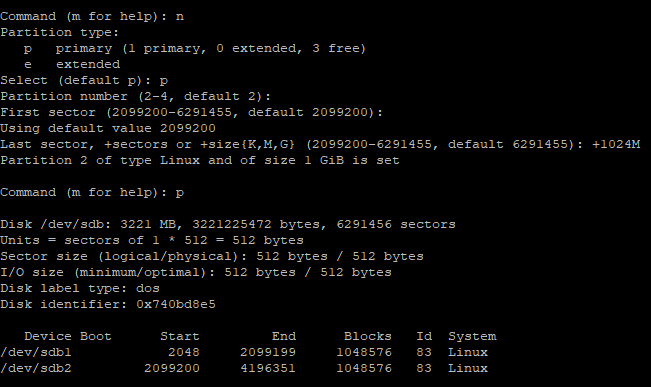
Task: Click '6291456 sectors' in the Disk line
Action: click(396, 225)
